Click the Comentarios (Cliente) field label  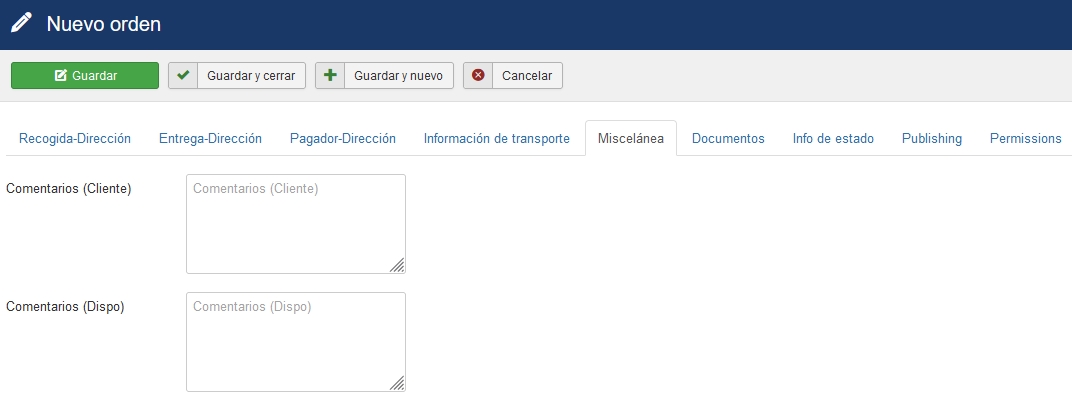click(68, 189)
